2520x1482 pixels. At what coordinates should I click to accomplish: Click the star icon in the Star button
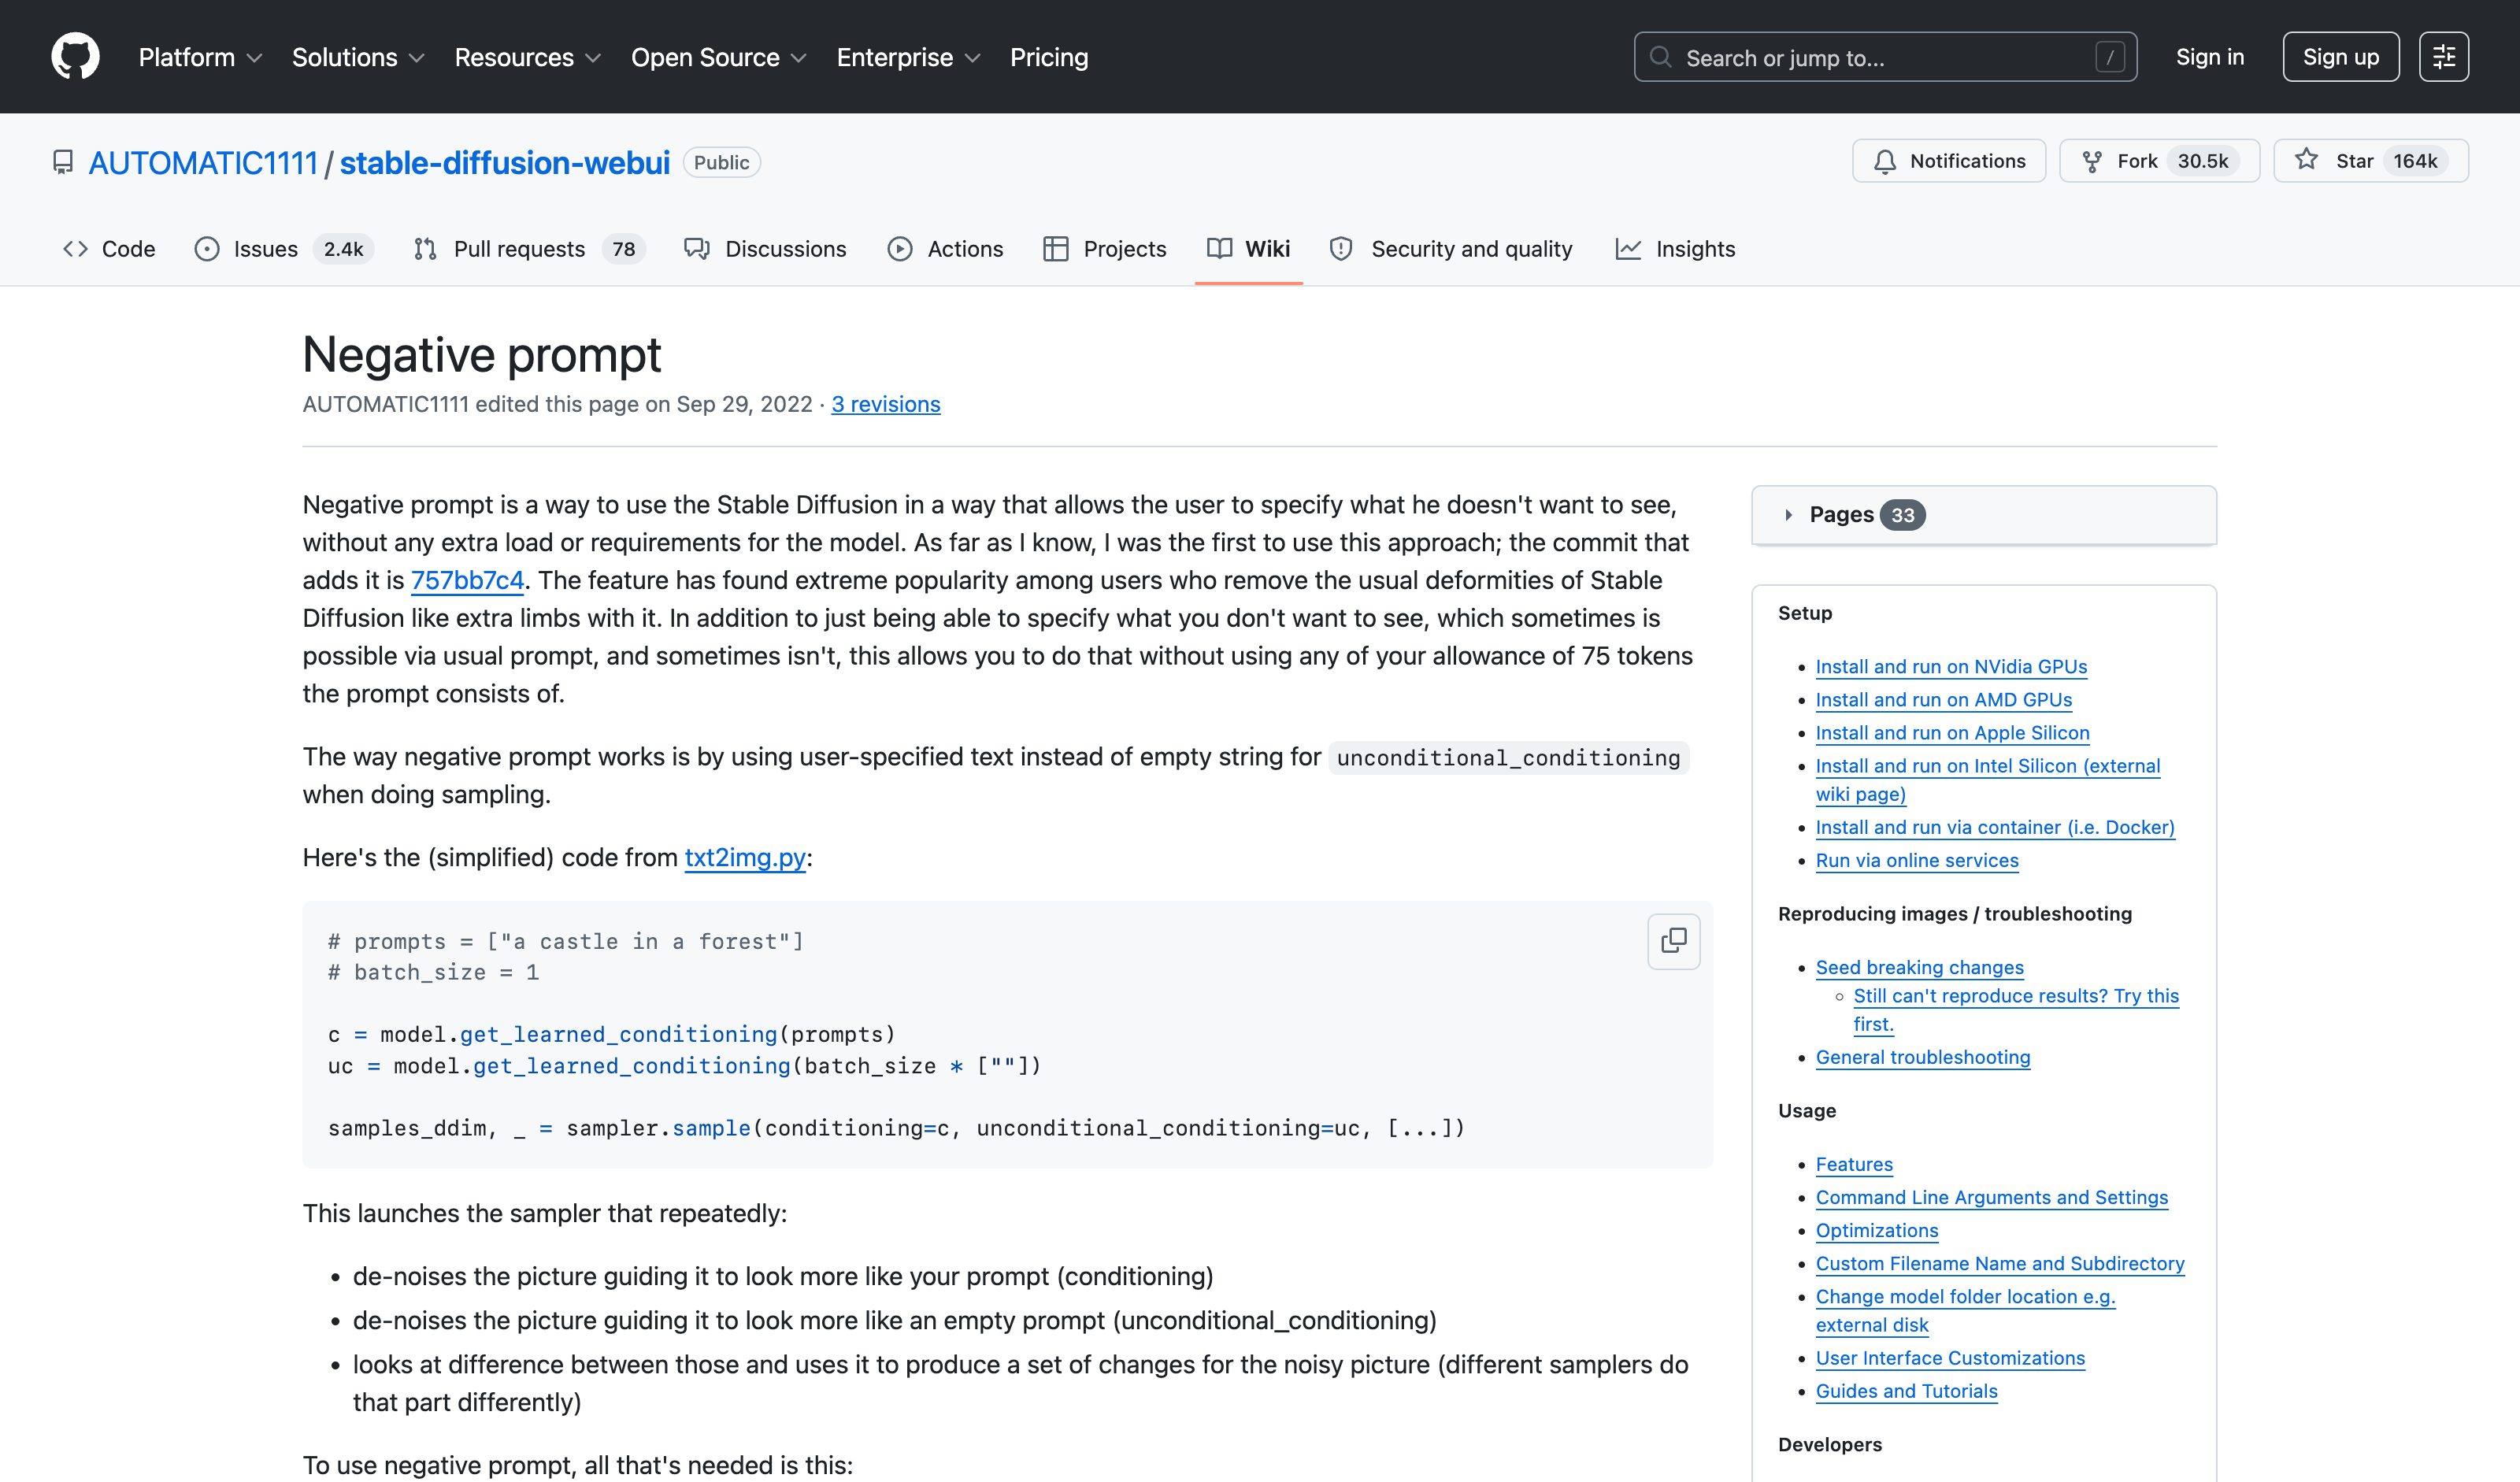[2306, 160]
